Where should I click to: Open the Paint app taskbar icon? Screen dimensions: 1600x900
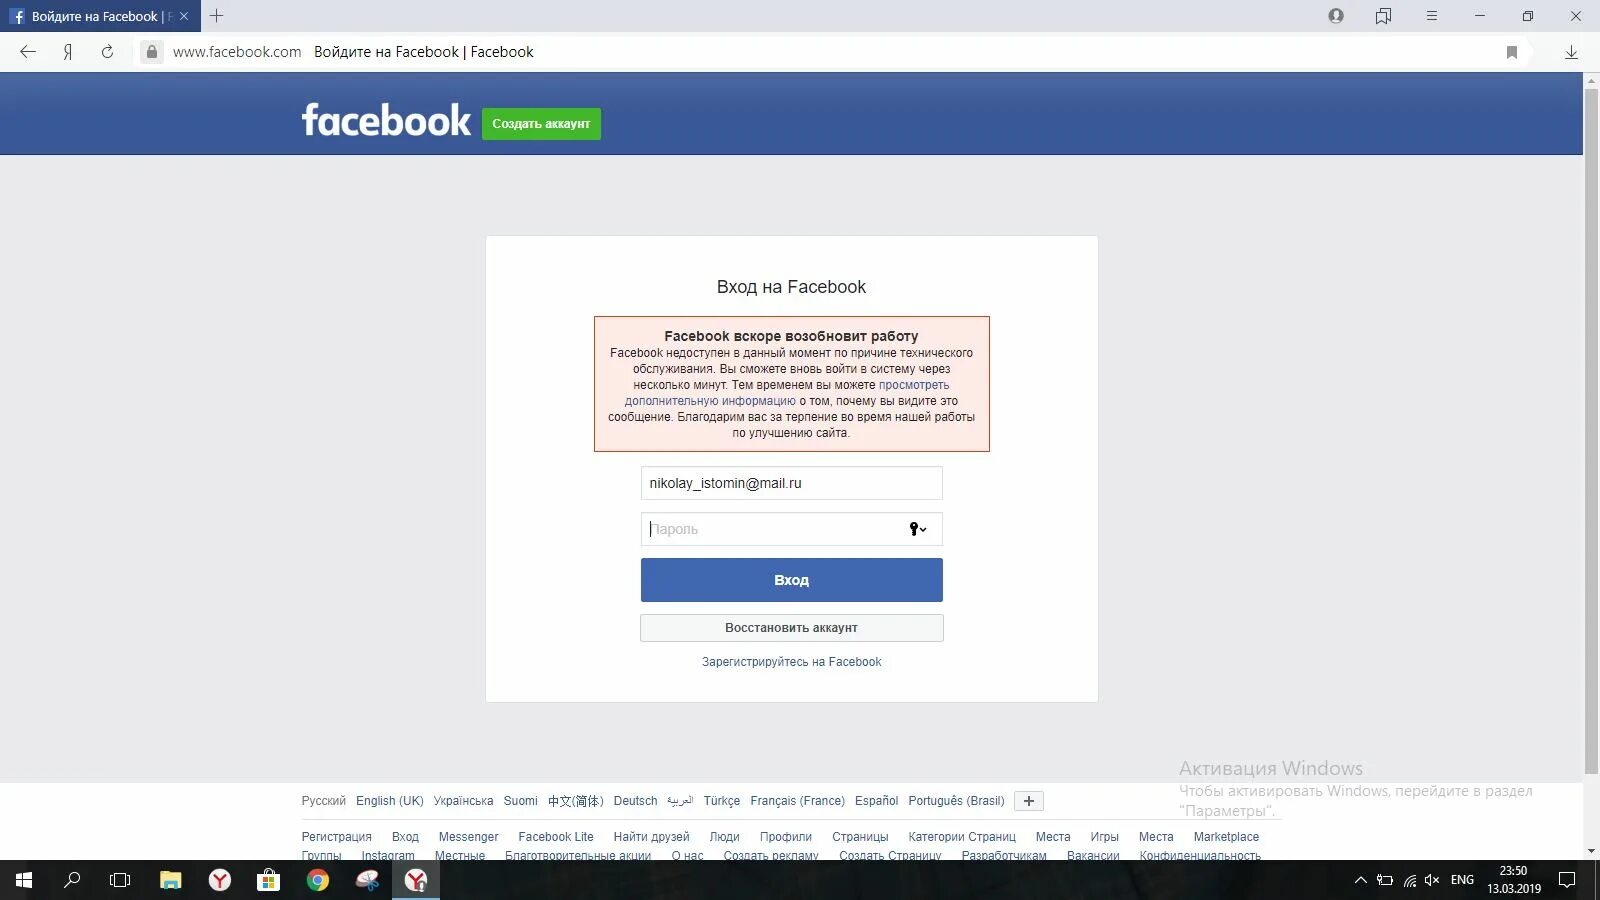pyautogui.click(x=367, y=880)
